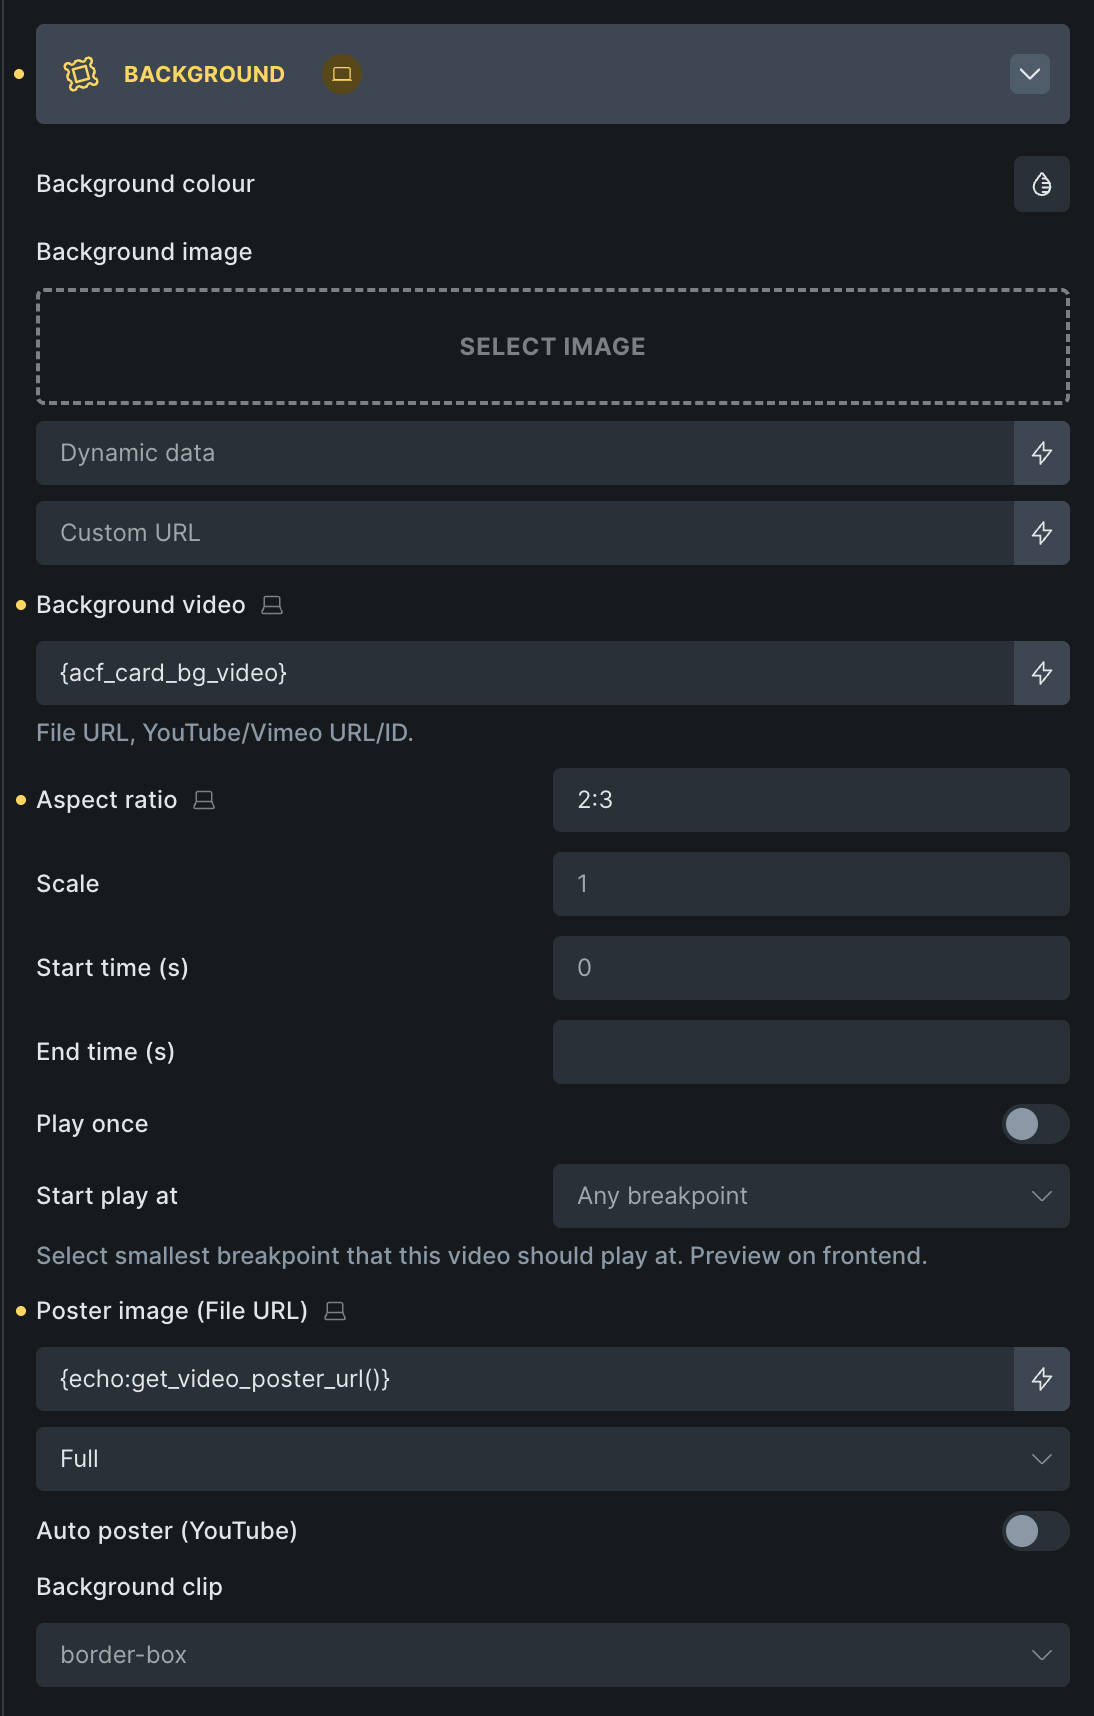Click breakpoint icon beside Background video label
The image size is (1094, 1716).
[272, 605]
